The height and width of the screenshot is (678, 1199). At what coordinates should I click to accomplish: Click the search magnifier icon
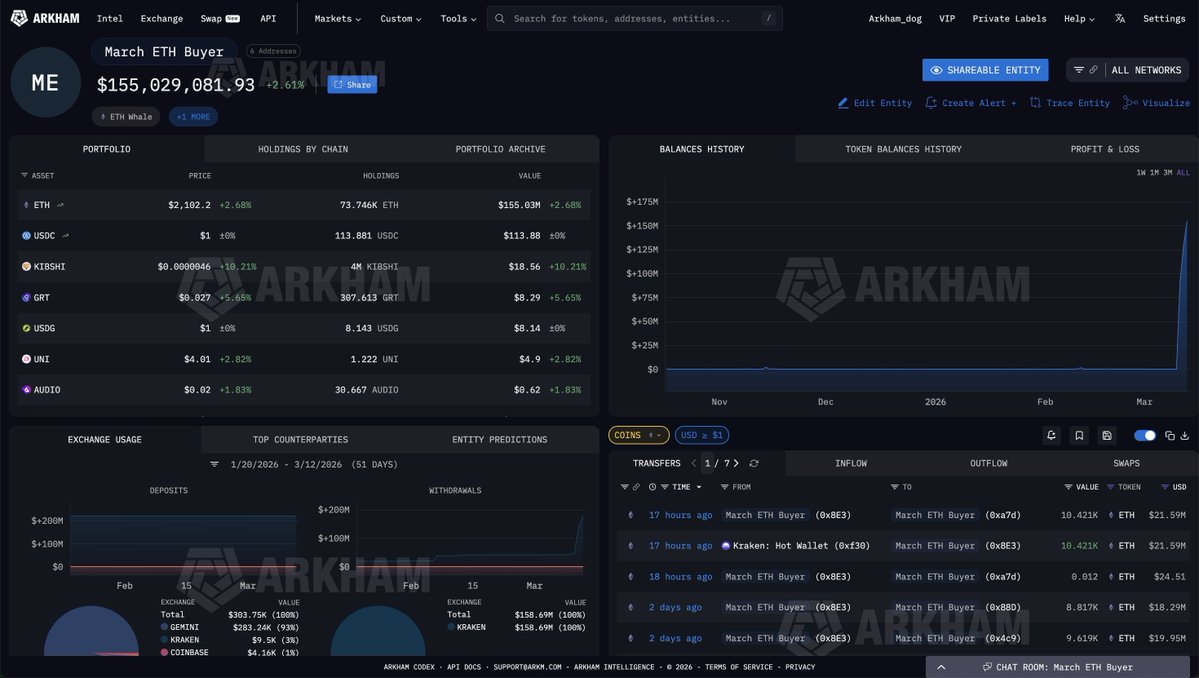[499, 18]
